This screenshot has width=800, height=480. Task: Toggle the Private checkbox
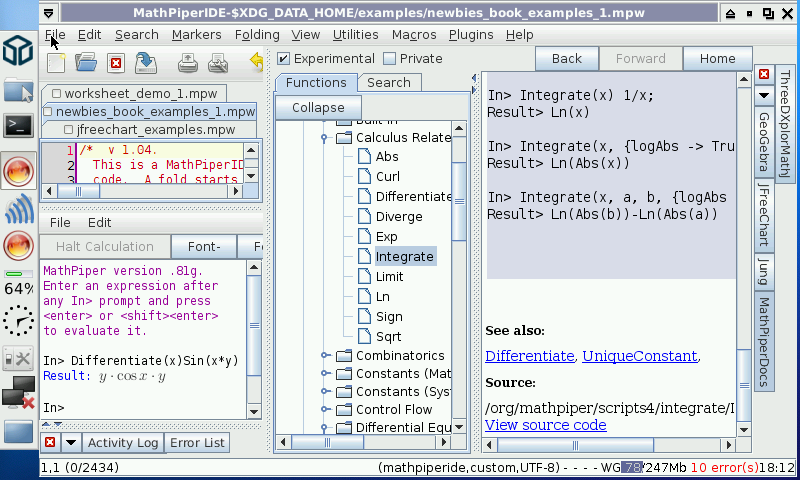point(389,59)
